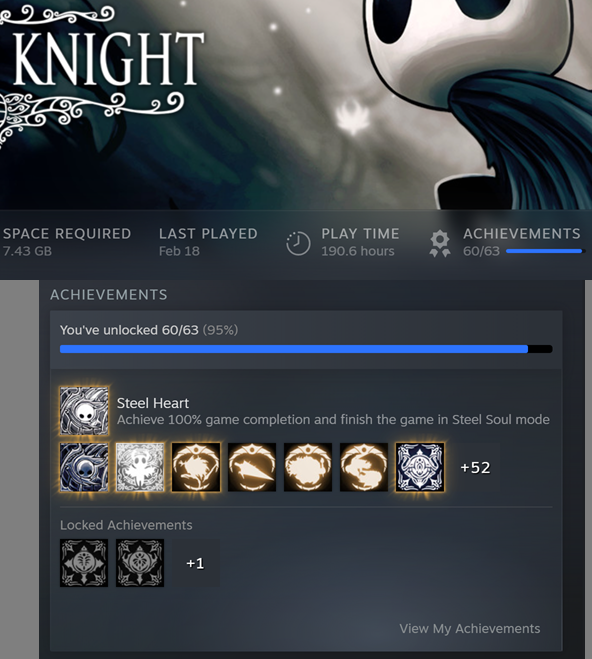Image resolution: width=592 pixels, height=659 pixels.
Task: Open the navy ornate crest achievement icon
Action: [x=420, y=467]
